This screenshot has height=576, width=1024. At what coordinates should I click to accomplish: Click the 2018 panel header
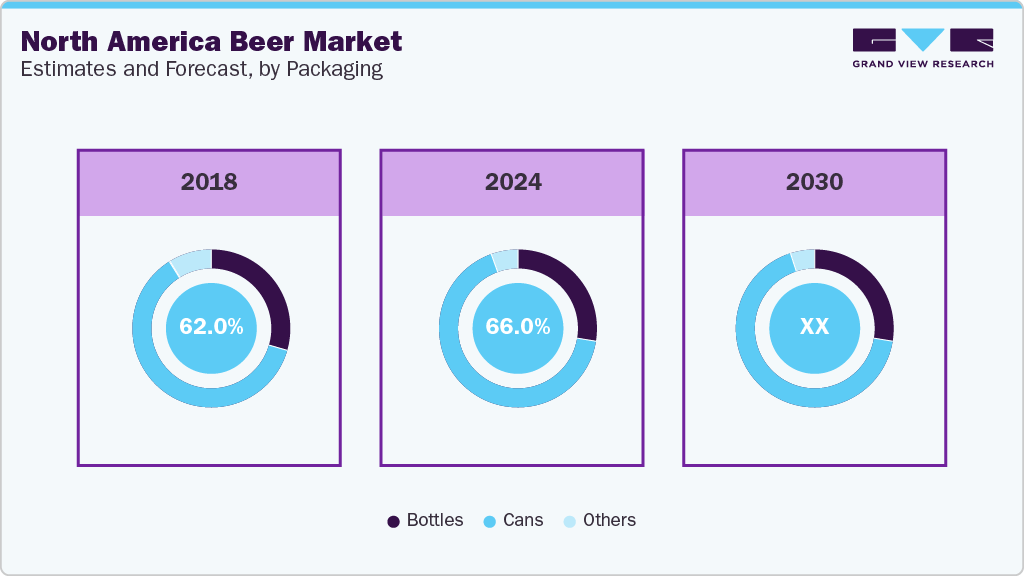(x=209, y=182)
